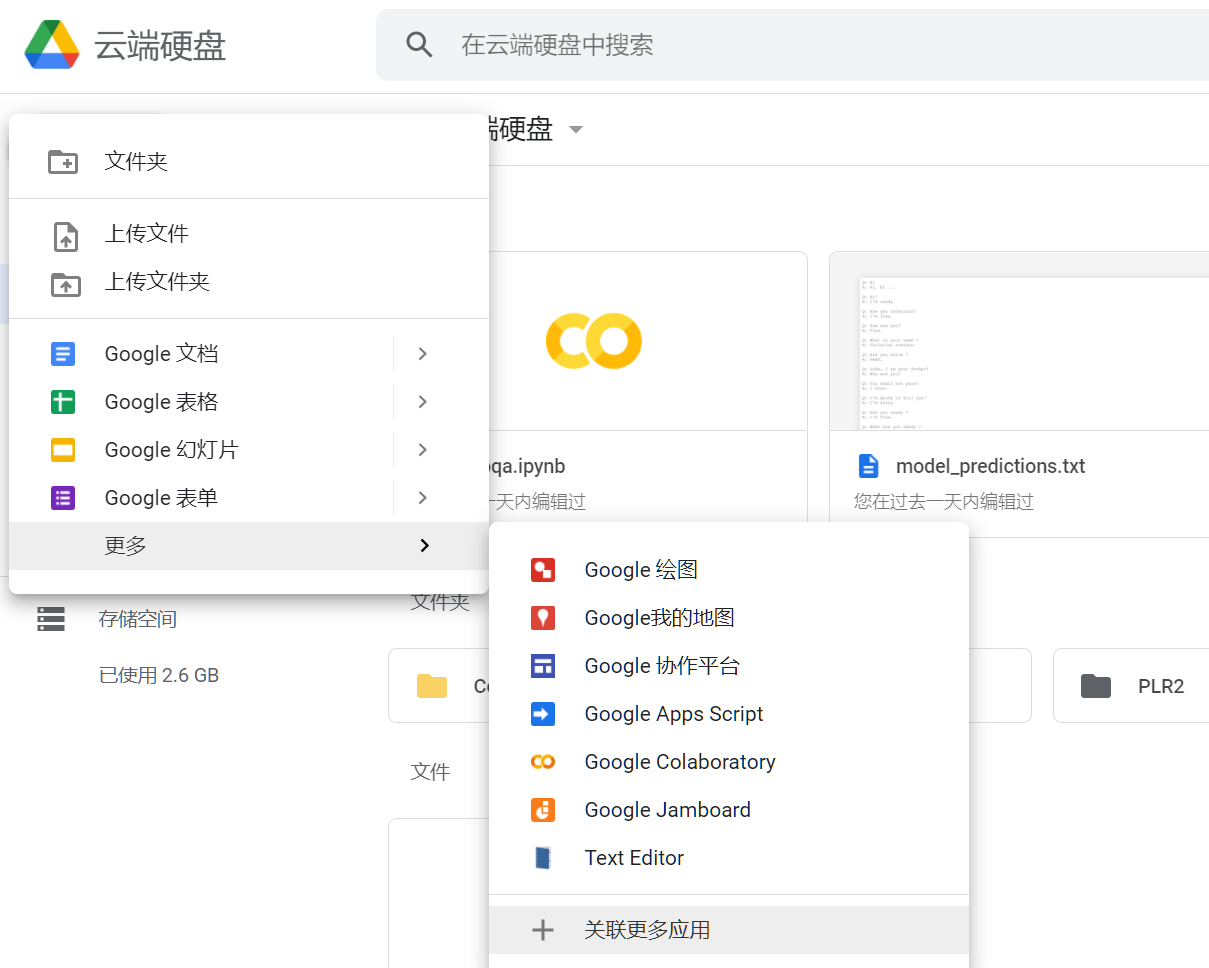Click the Text Editor notebook icon
The height and width of the screenshot is (968, 1209).
[543, 858]
